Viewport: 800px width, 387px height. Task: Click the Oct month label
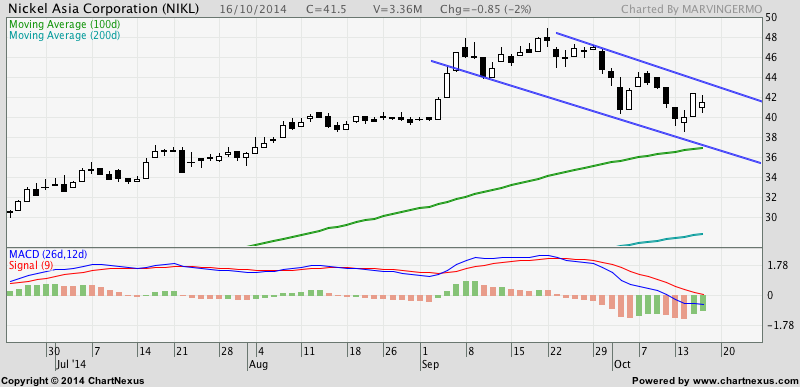[622, 365]
